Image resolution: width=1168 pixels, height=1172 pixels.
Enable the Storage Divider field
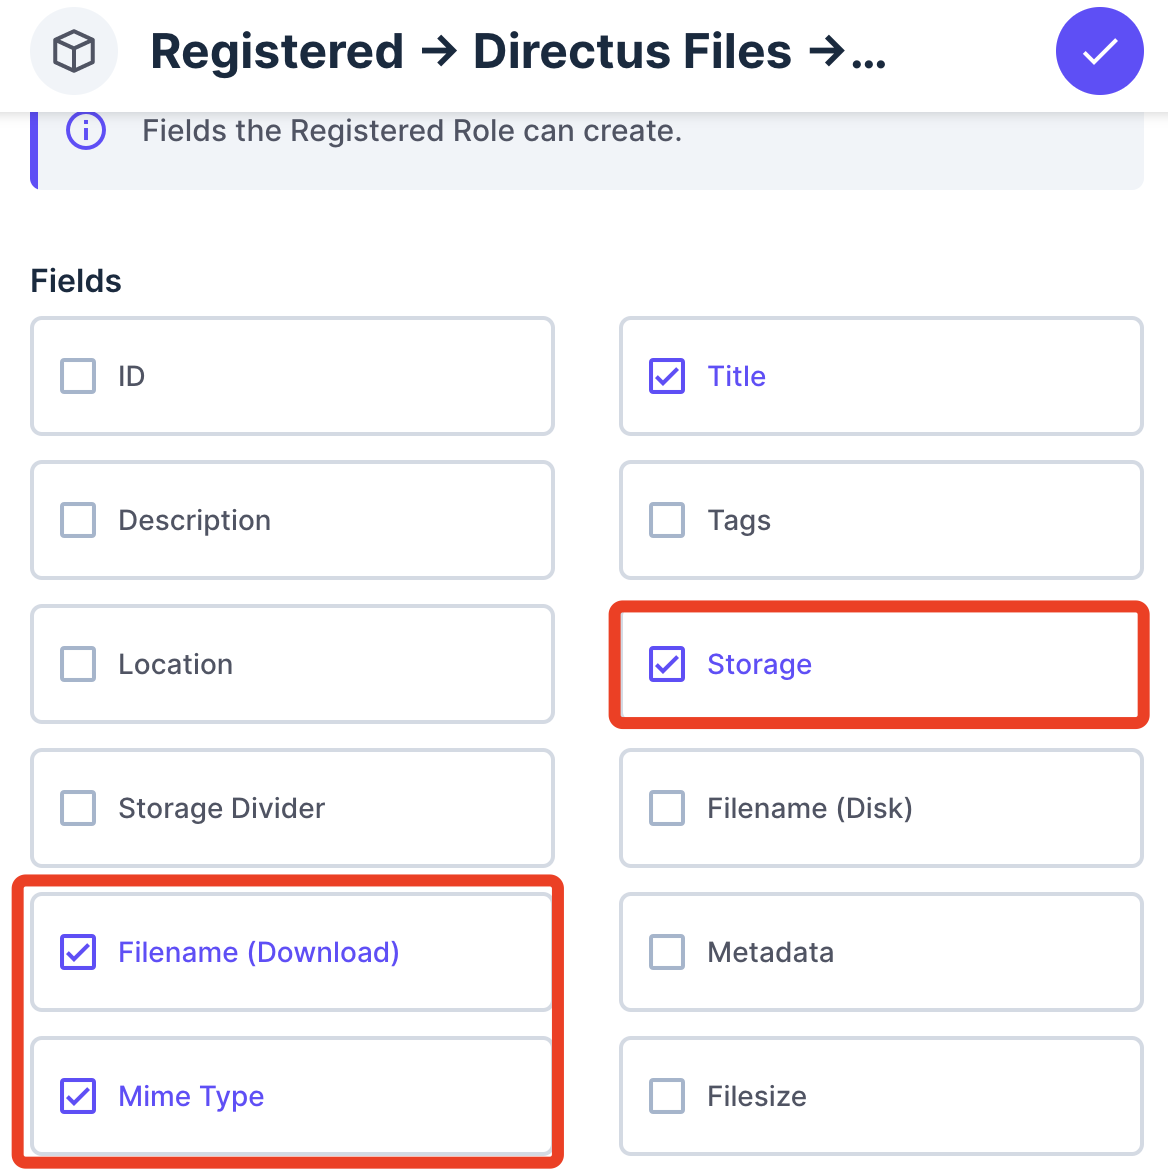coord(77,808)
